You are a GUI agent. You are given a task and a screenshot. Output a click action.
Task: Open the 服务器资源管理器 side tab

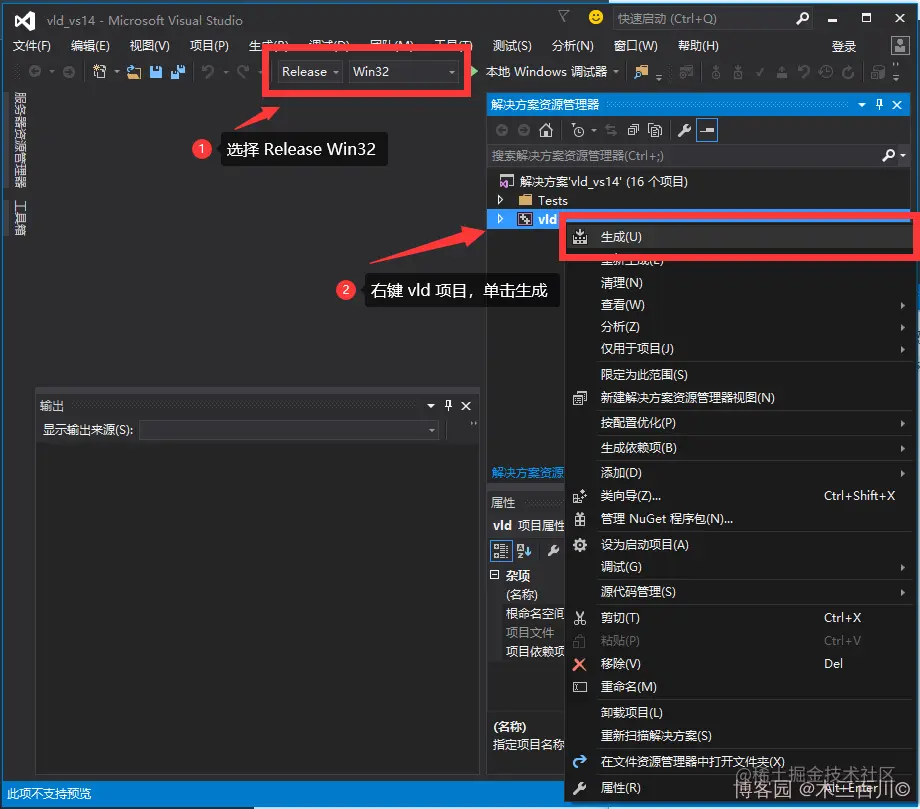(20, 140)
